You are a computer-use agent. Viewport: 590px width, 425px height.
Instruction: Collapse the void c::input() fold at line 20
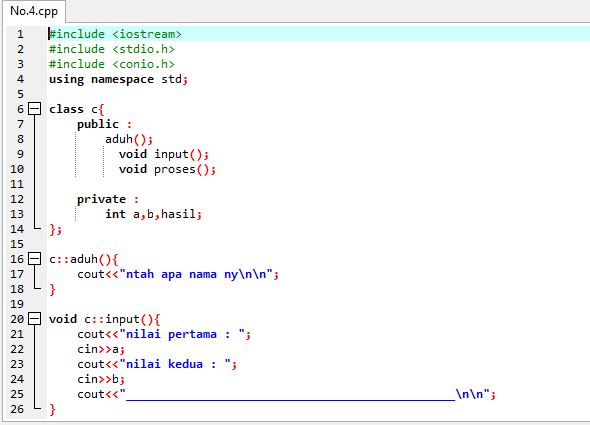[x=35, y=319]
